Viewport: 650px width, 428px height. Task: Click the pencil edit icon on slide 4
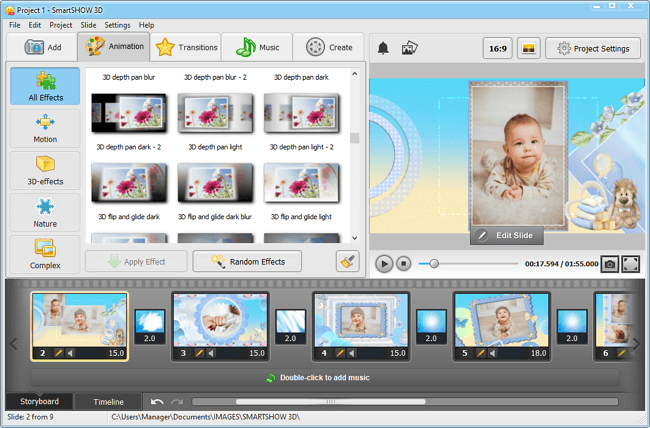(340, 353)
